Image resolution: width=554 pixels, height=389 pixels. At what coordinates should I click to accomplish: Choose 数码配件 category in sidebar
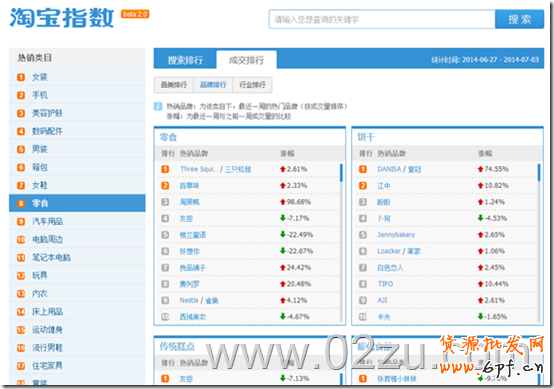77,131
